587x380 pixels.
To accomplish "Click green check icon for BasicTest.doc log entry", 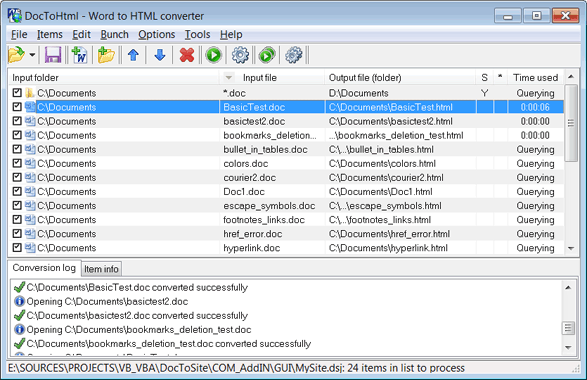I will (x=19, y=287).
